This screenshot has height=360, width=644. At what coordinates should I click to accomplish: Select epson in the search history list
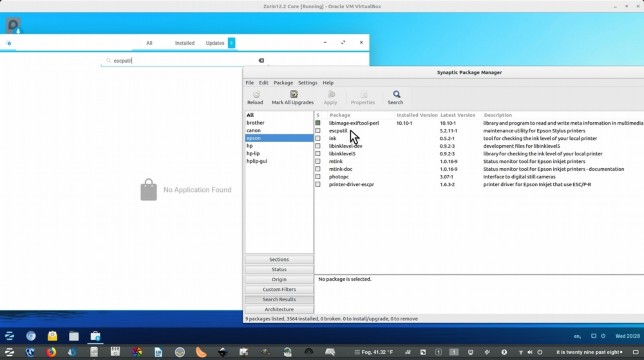pyautogui.click(x=279, y=138)
